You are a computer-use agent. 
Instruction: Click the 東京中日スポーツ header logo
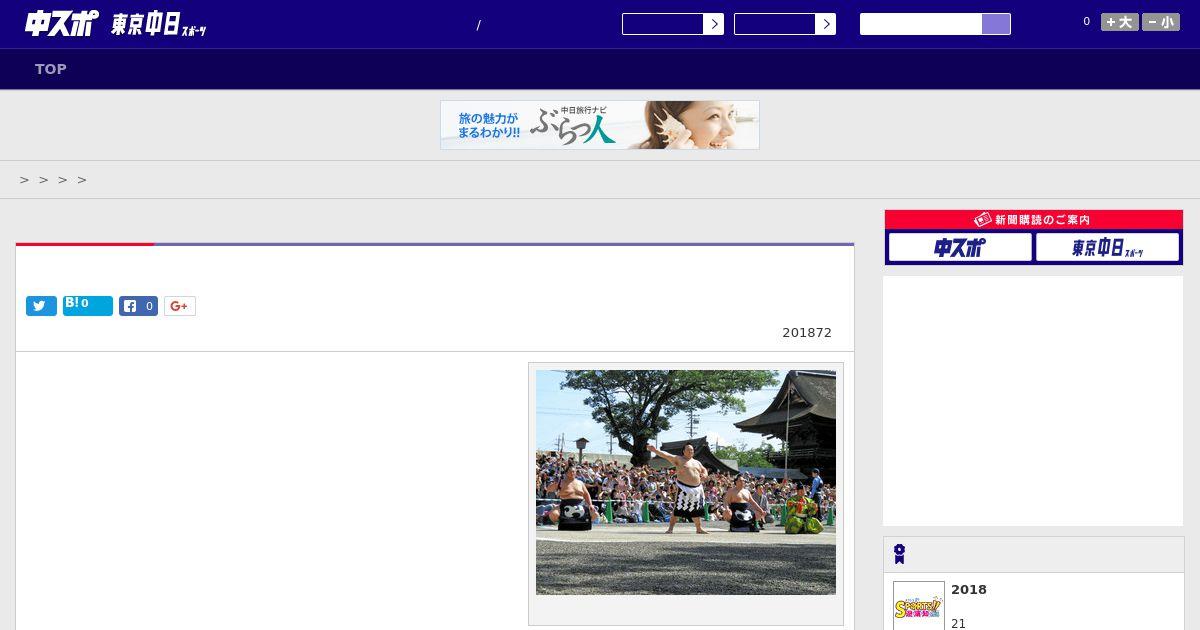[x=159, y=25]
